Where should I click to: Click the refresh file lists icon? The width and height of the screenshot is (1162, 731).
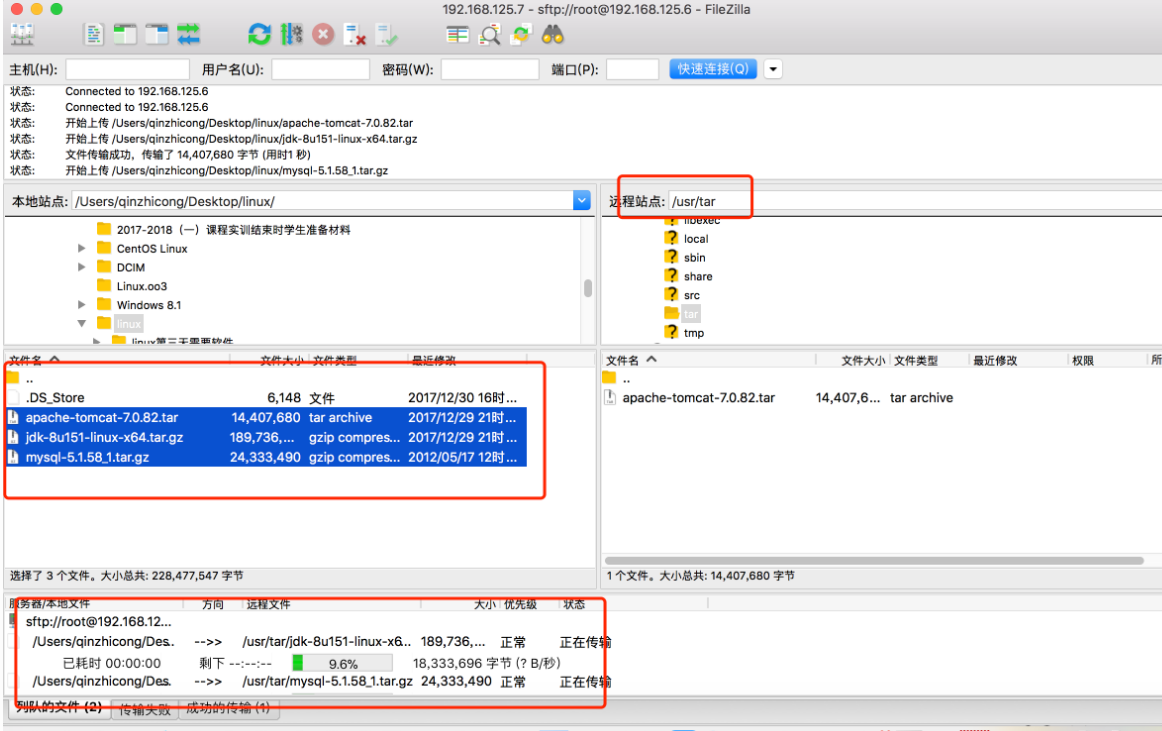pyautogui.click(x=260, y=35)
